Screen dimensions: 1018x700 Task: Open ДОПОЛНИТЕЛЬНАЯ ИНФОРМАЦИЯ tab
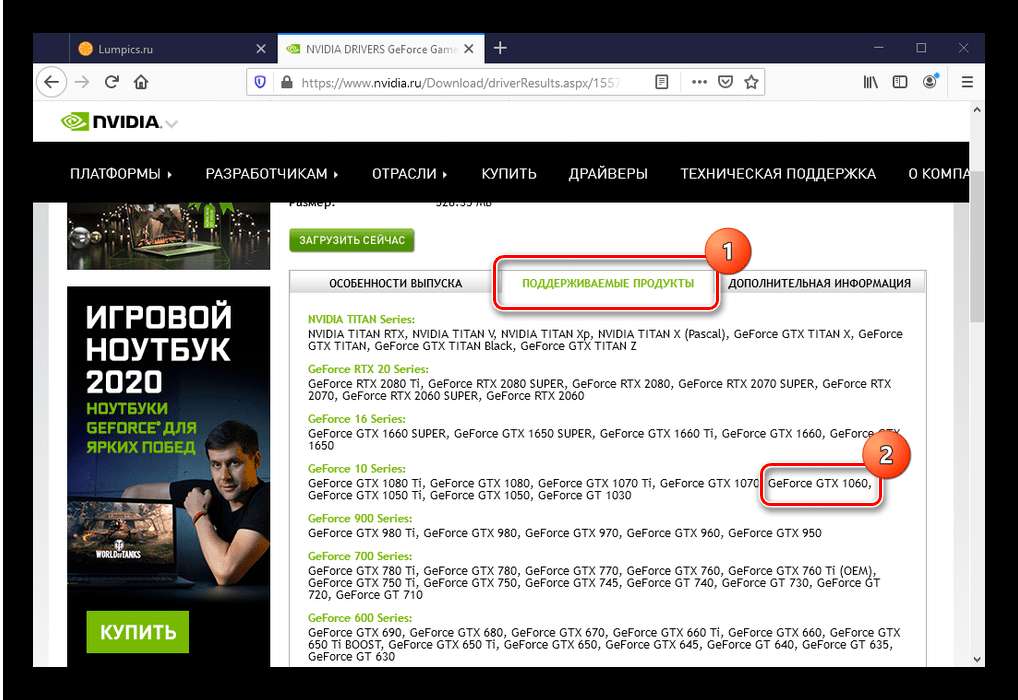pyautogui.click(x=819, y=283)
